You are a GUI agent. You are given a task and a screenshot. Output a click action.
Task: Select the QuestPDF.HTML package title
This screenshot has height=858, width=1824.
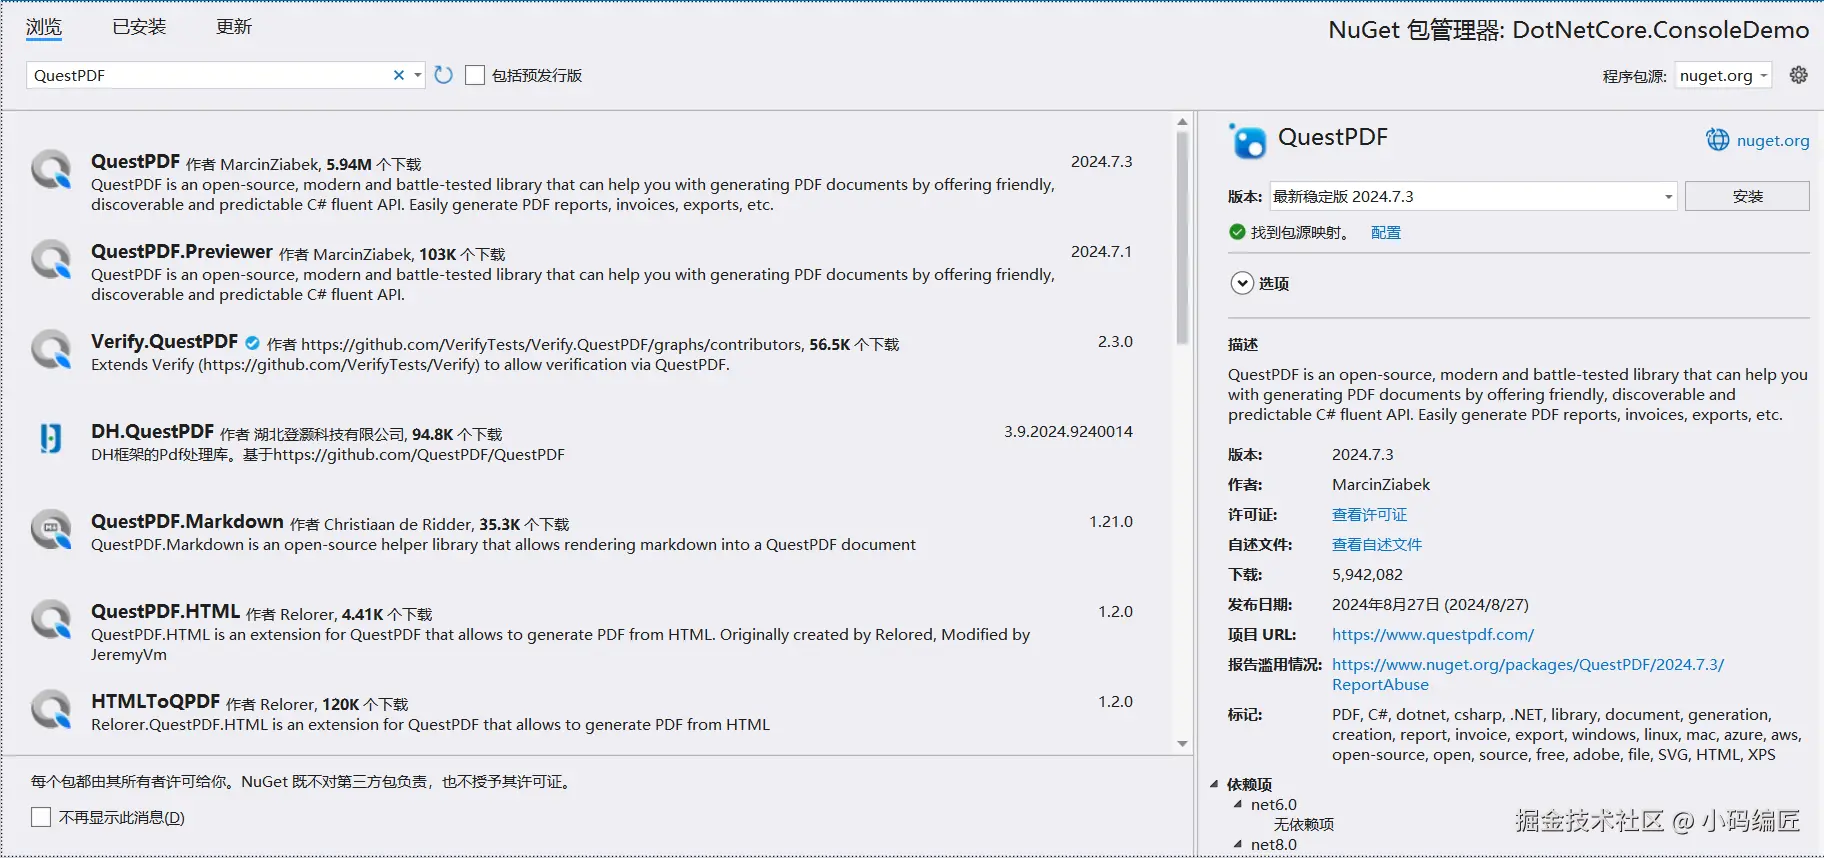coord(166,611)
